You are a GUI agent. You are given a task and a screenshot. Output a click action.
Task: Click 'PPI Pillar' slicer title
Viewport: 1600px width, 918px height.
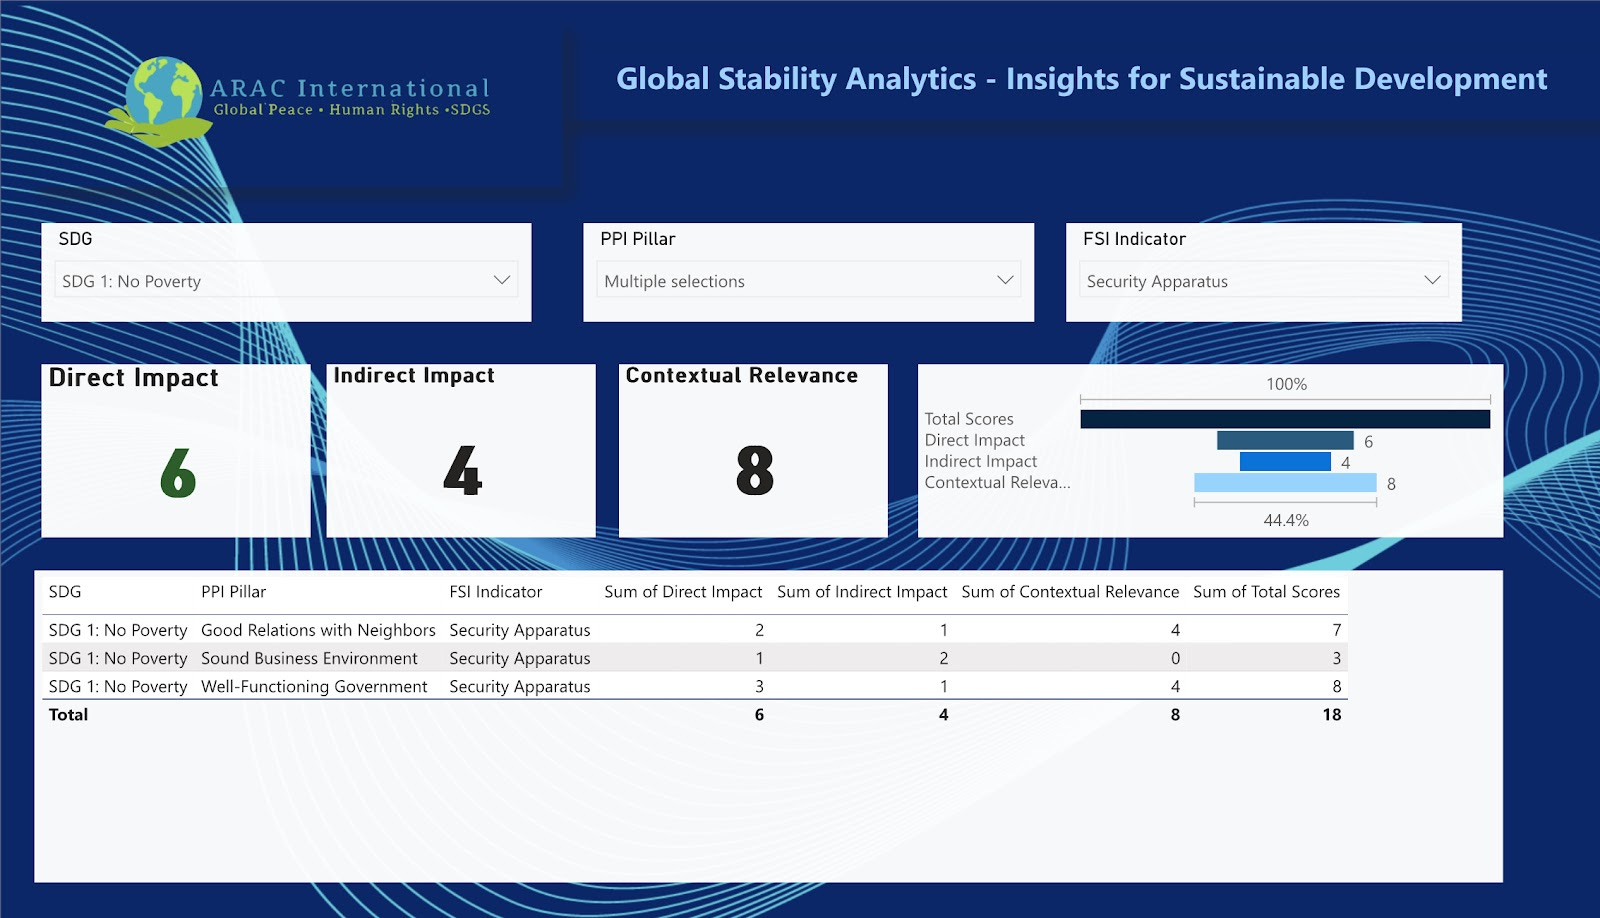637,239
